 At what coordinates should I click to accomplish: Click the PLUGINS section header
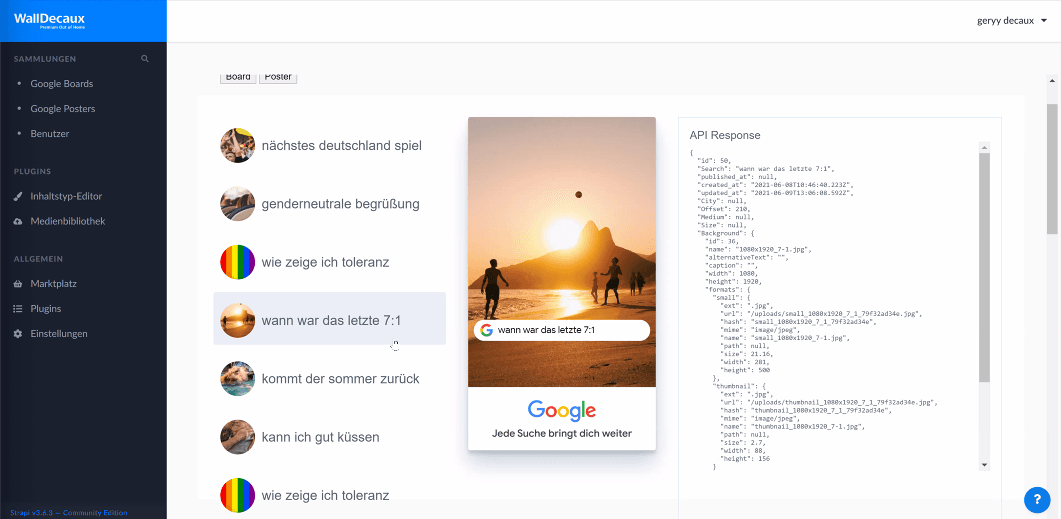coord(32,171)
